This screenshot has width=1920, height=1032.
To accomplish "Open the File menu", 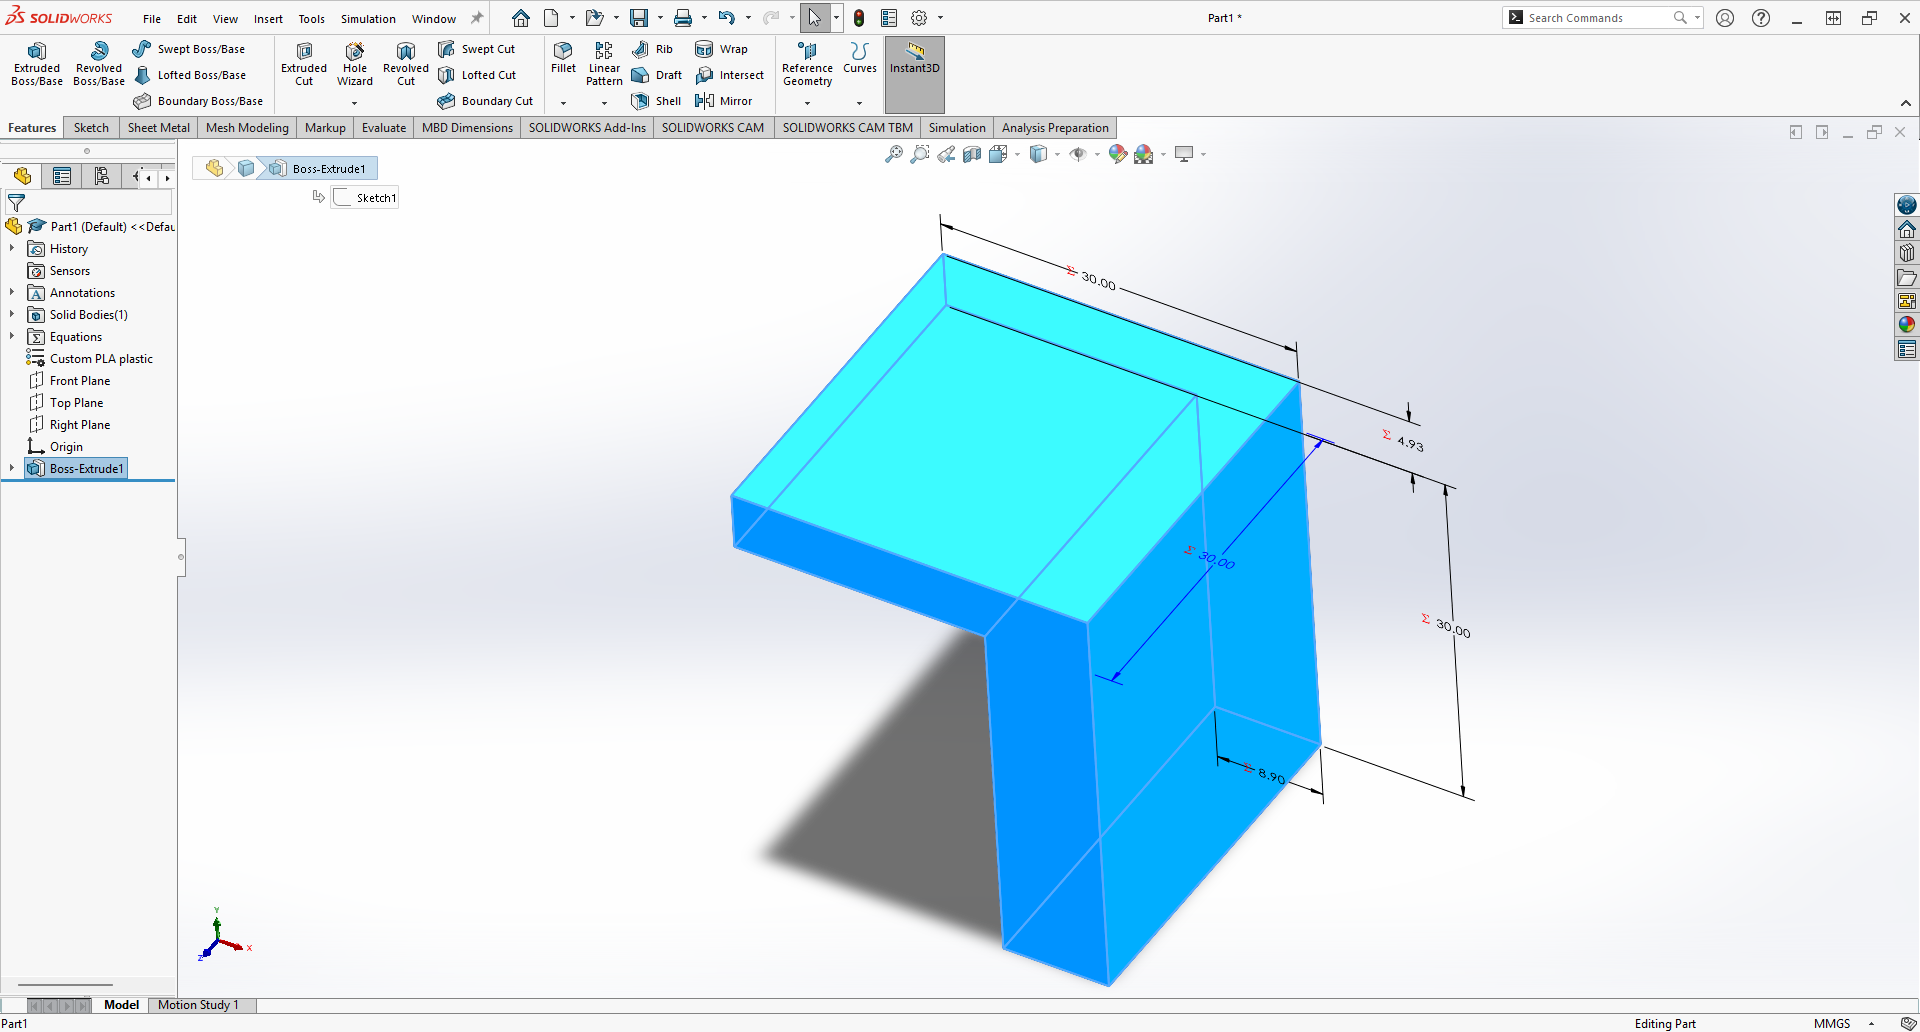I will coord(152,19).
